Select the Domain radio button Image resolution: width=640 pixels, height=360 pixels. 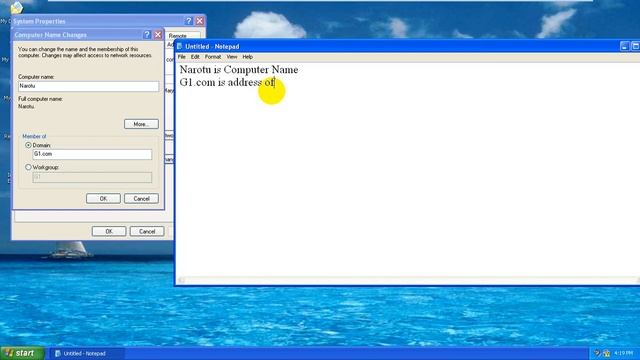[x=28, y=145]
